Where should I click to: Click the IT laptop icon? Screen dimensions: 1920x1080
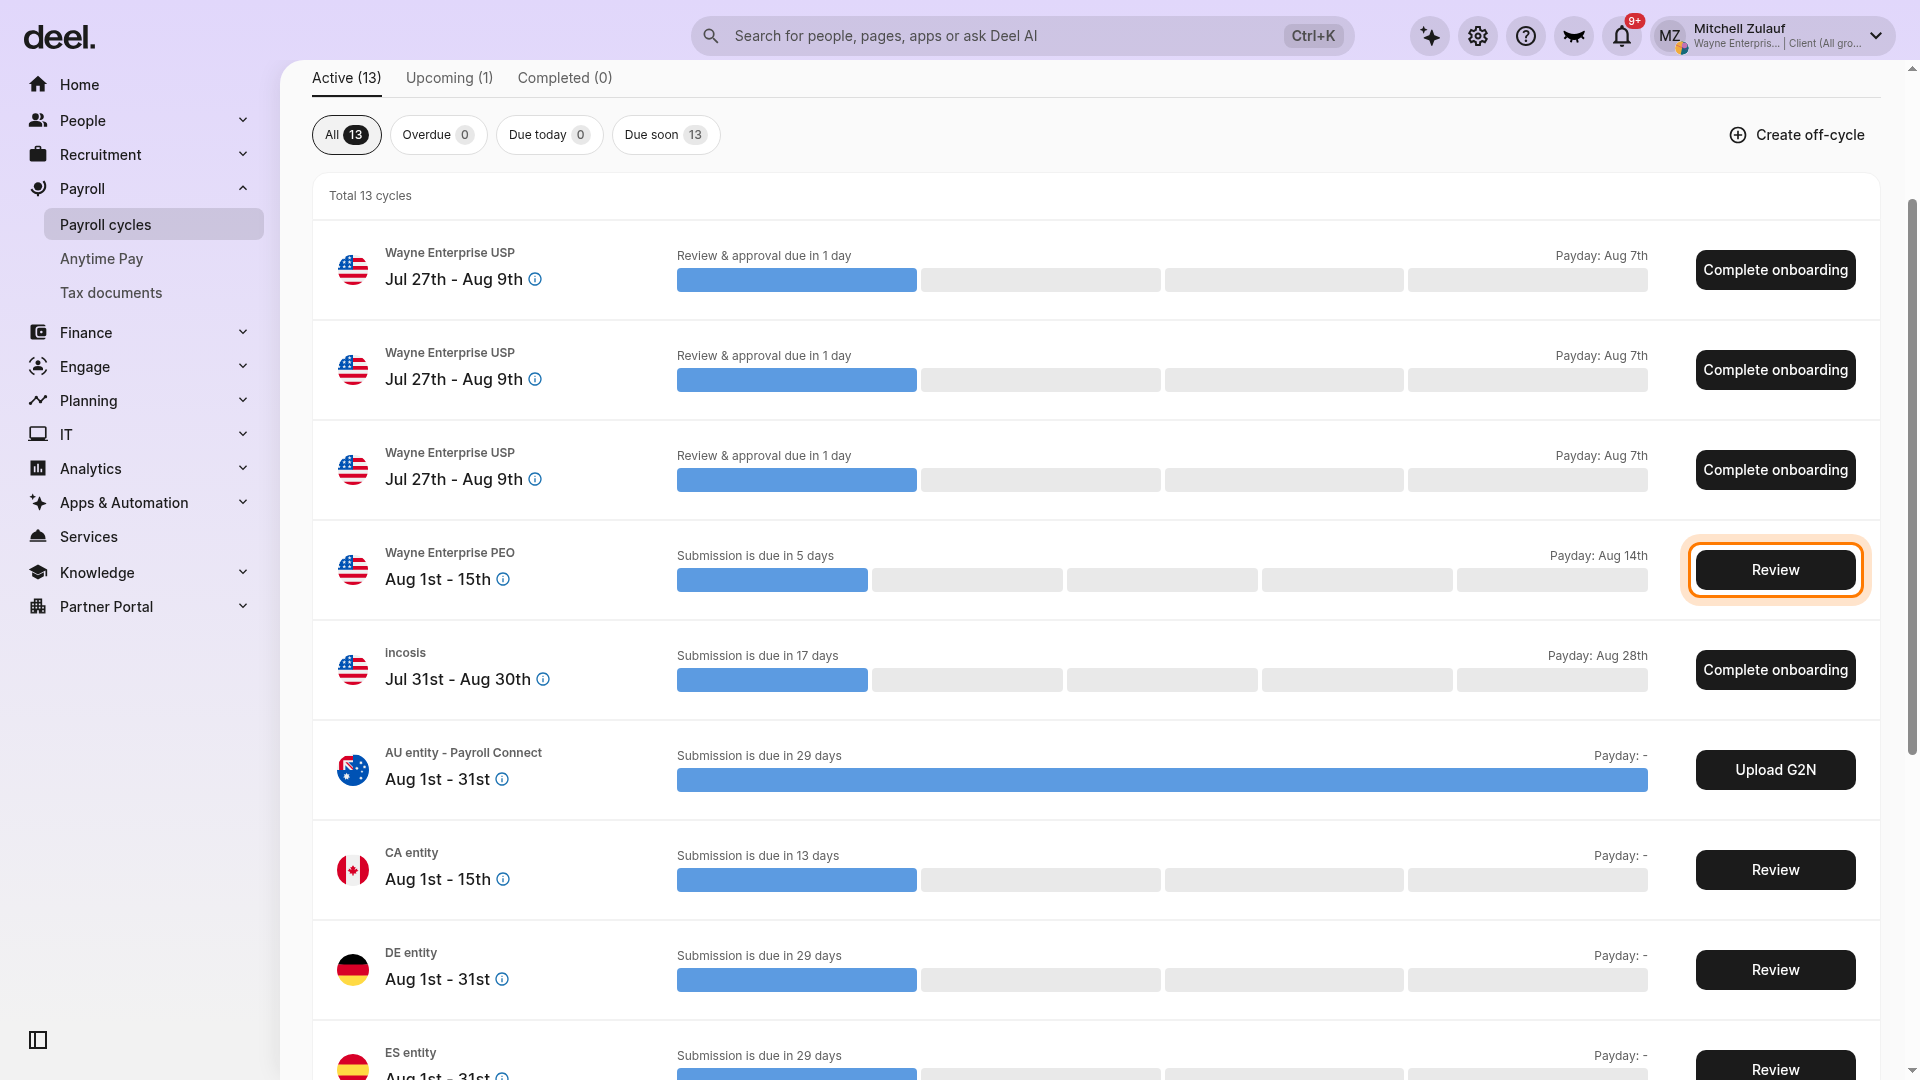tap(38, 435)
